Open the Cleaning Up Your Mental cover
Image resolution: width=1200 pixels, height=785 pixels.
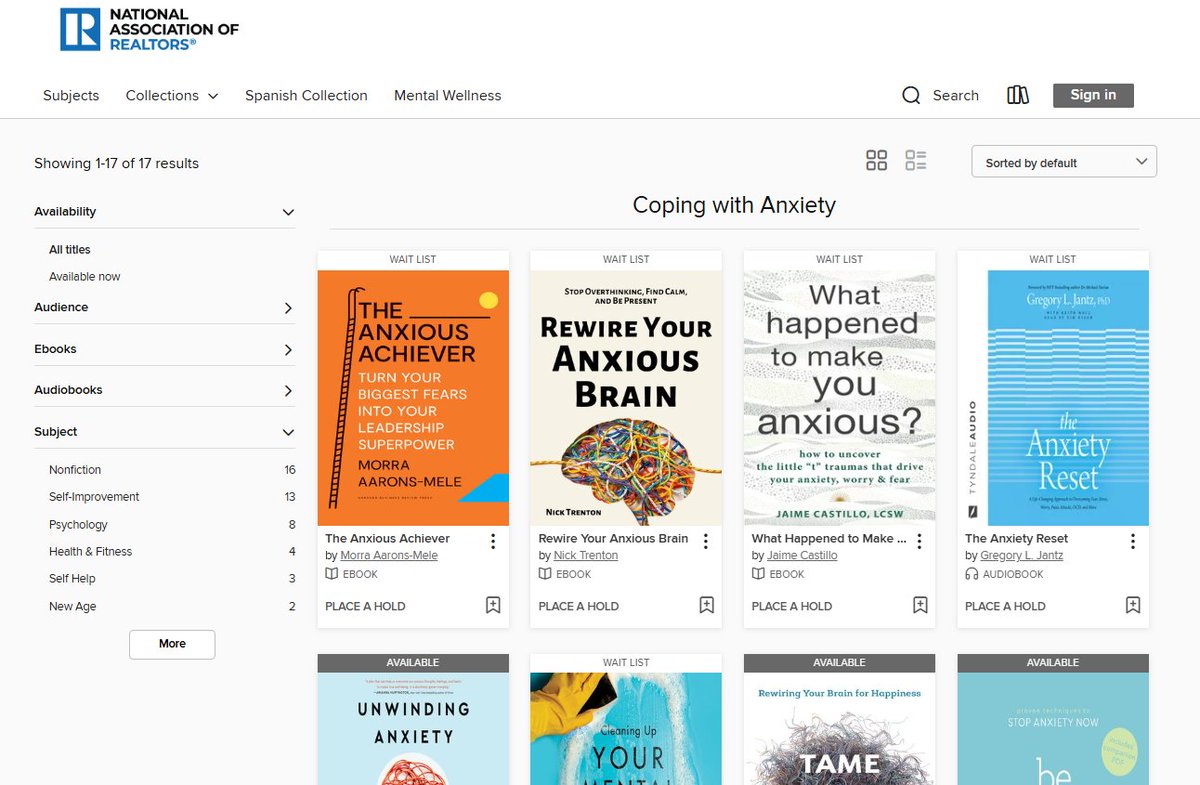(626, 728)
